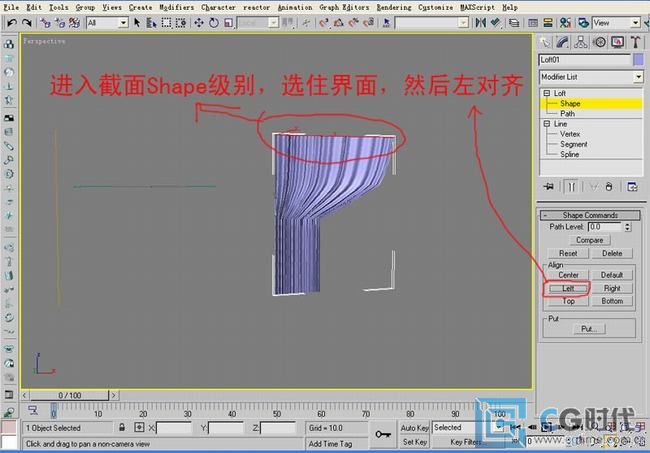Collapse the Line entry in the stack
The image size is (650, 453).
[546, 124]
